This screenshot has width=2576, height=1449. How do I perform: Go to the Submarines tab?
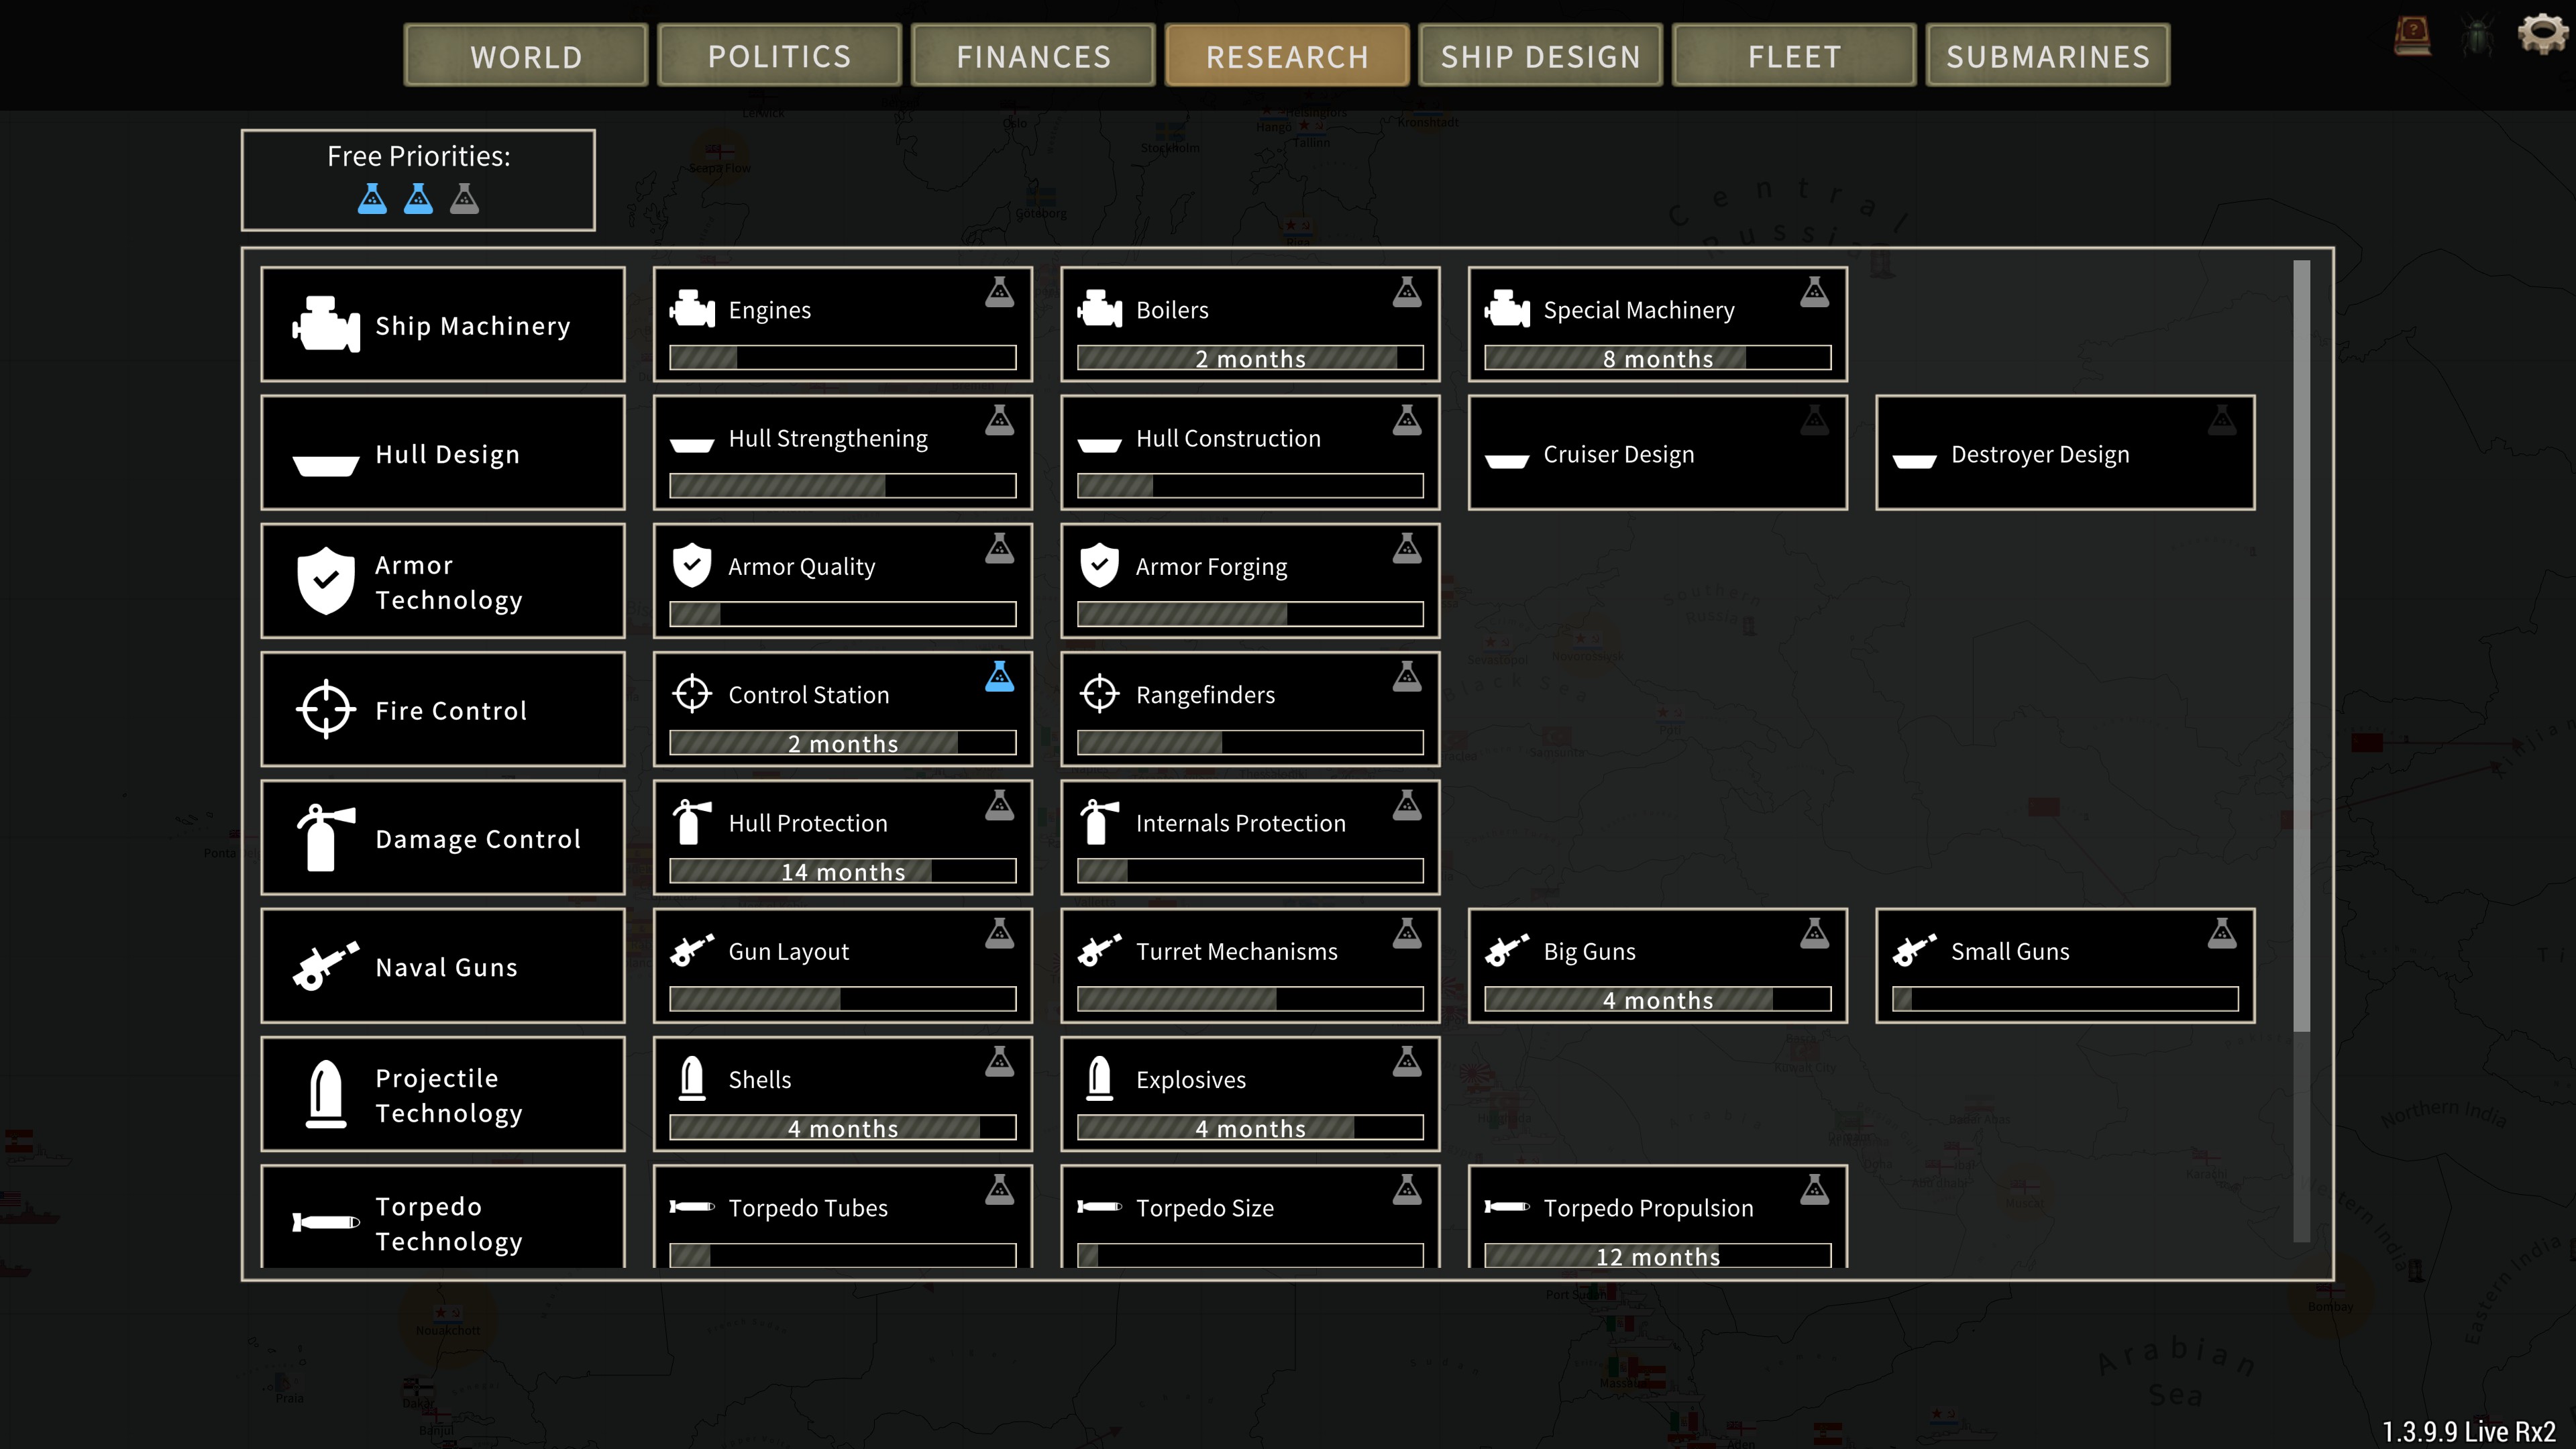pos(2047,56)
